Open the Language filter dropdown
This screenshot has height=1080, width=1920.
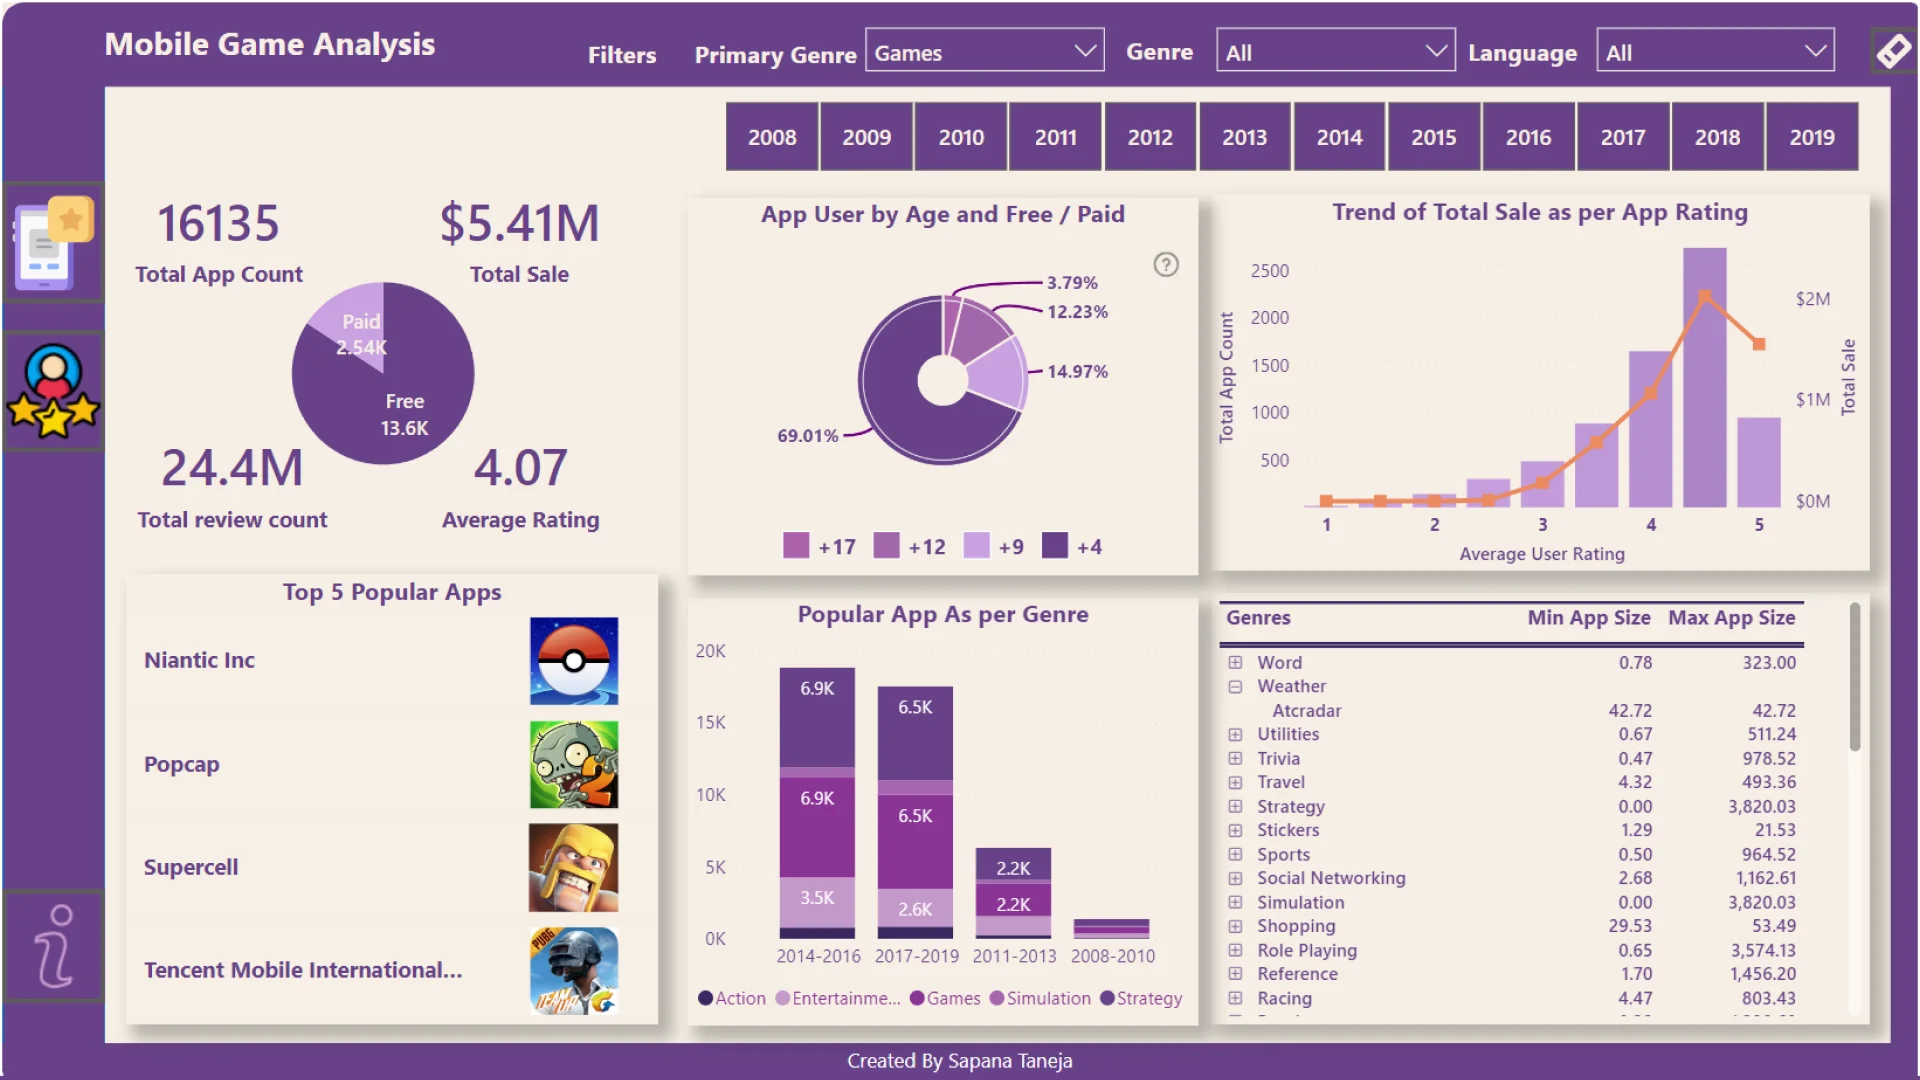1716,52
